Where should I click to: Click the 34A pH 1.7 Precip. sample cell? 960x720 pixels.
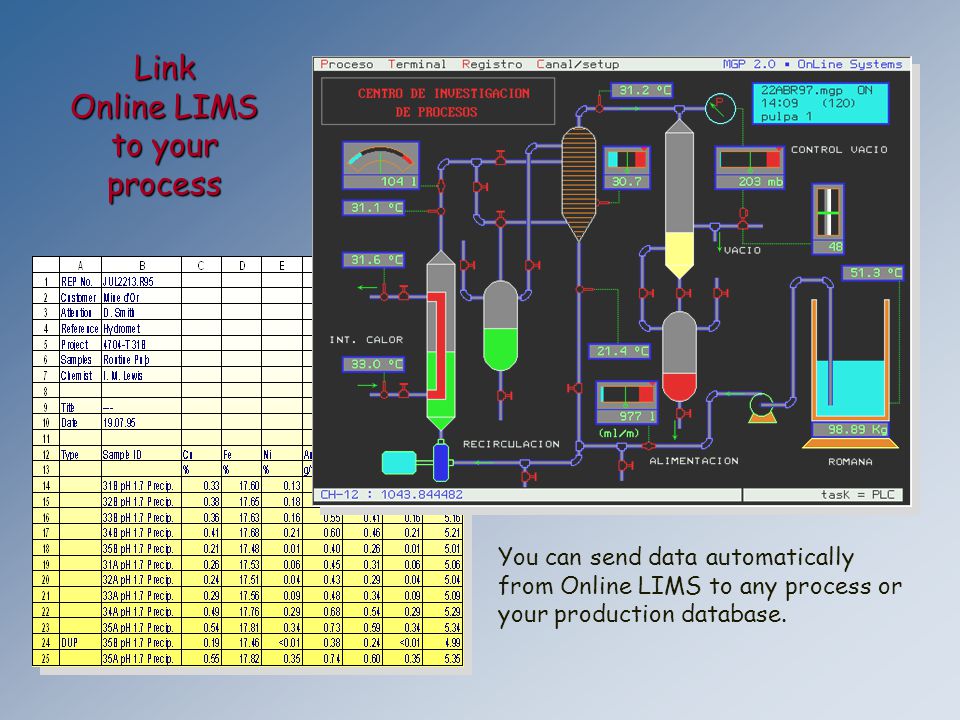pyautogui.click(x=141, y=612)
